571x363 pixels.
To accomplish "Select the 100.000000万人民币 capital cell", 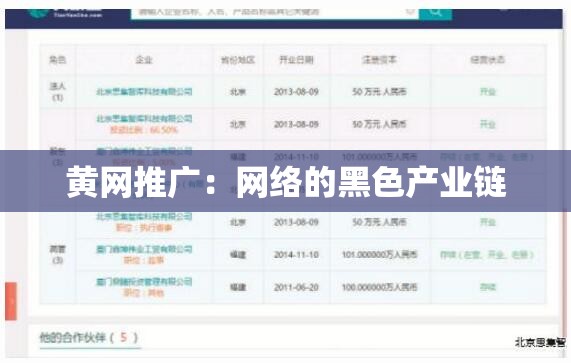I will click(x=379, y=287).
